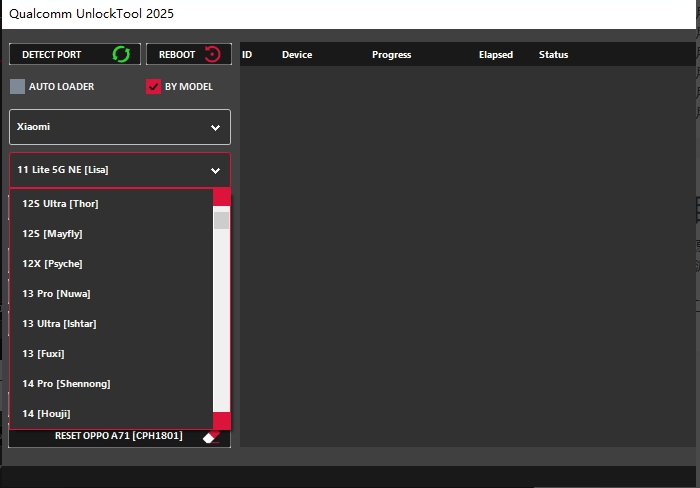The width and height of the screenshot is (700, 488).
Task: Pick 12X [Psyche] from the model list
Action: click(x=111, y=263)
